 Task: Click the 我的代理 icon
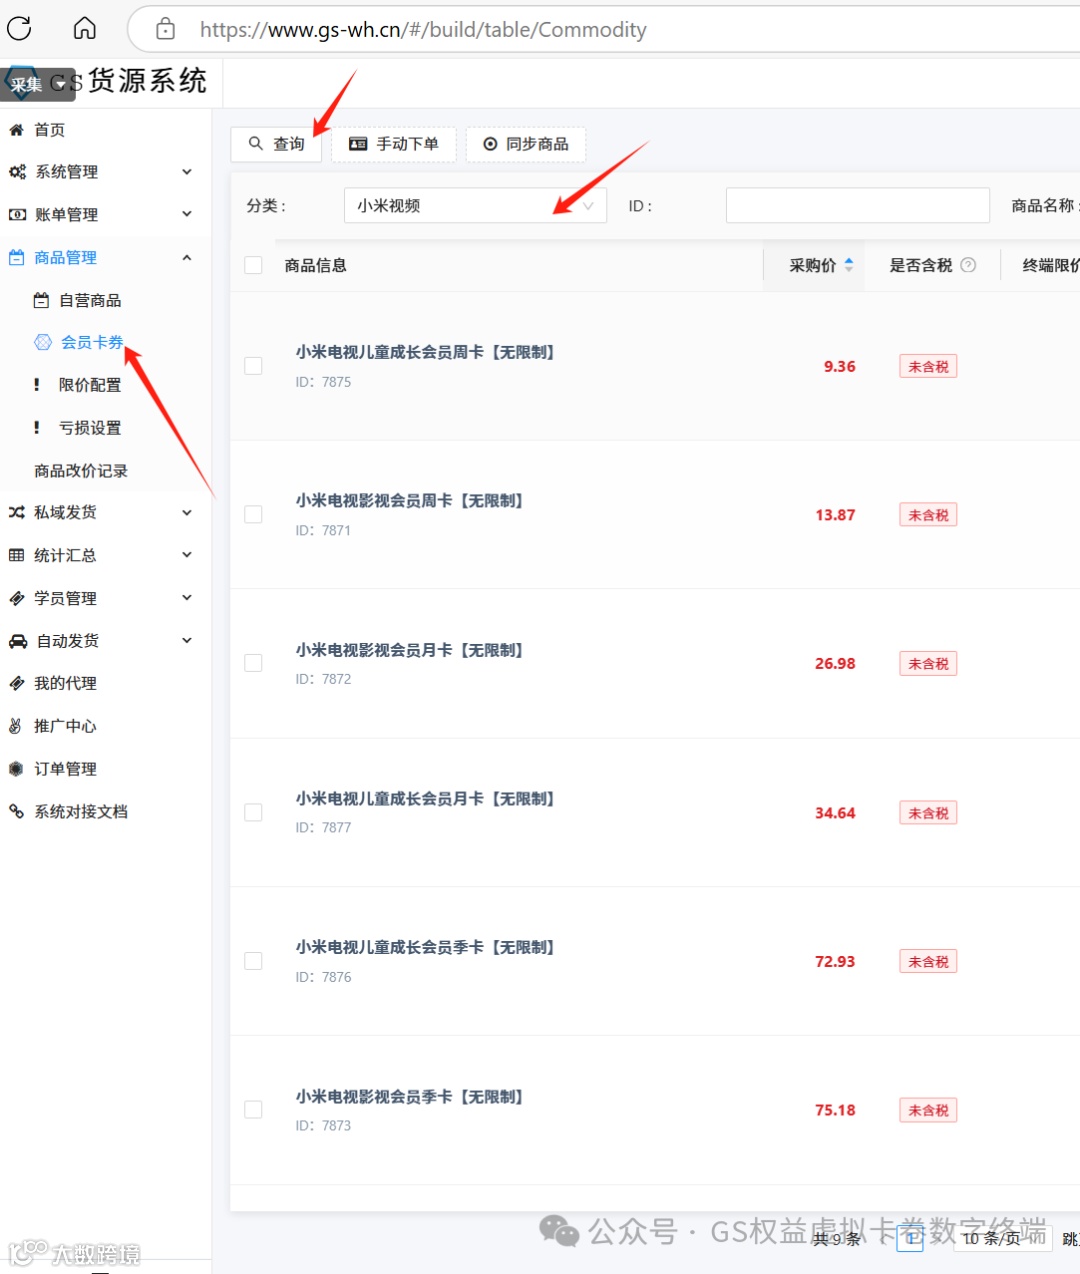pos(16,684)
